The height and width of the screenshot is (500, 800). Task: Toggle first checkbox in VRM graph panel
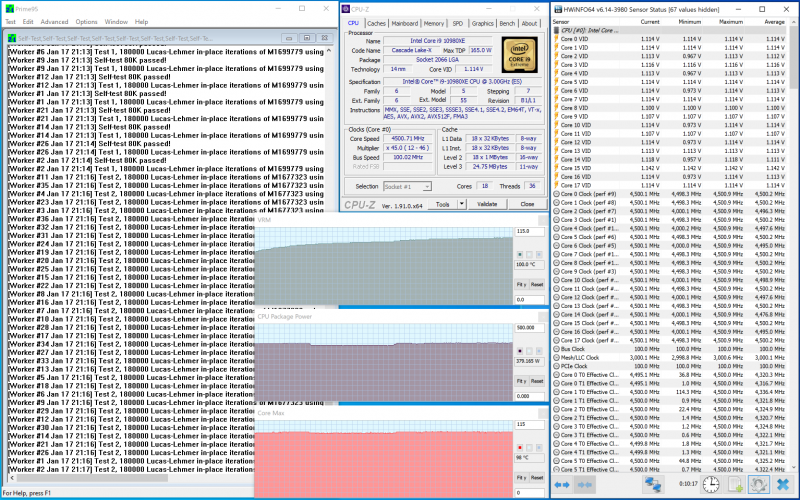[520, 254]
